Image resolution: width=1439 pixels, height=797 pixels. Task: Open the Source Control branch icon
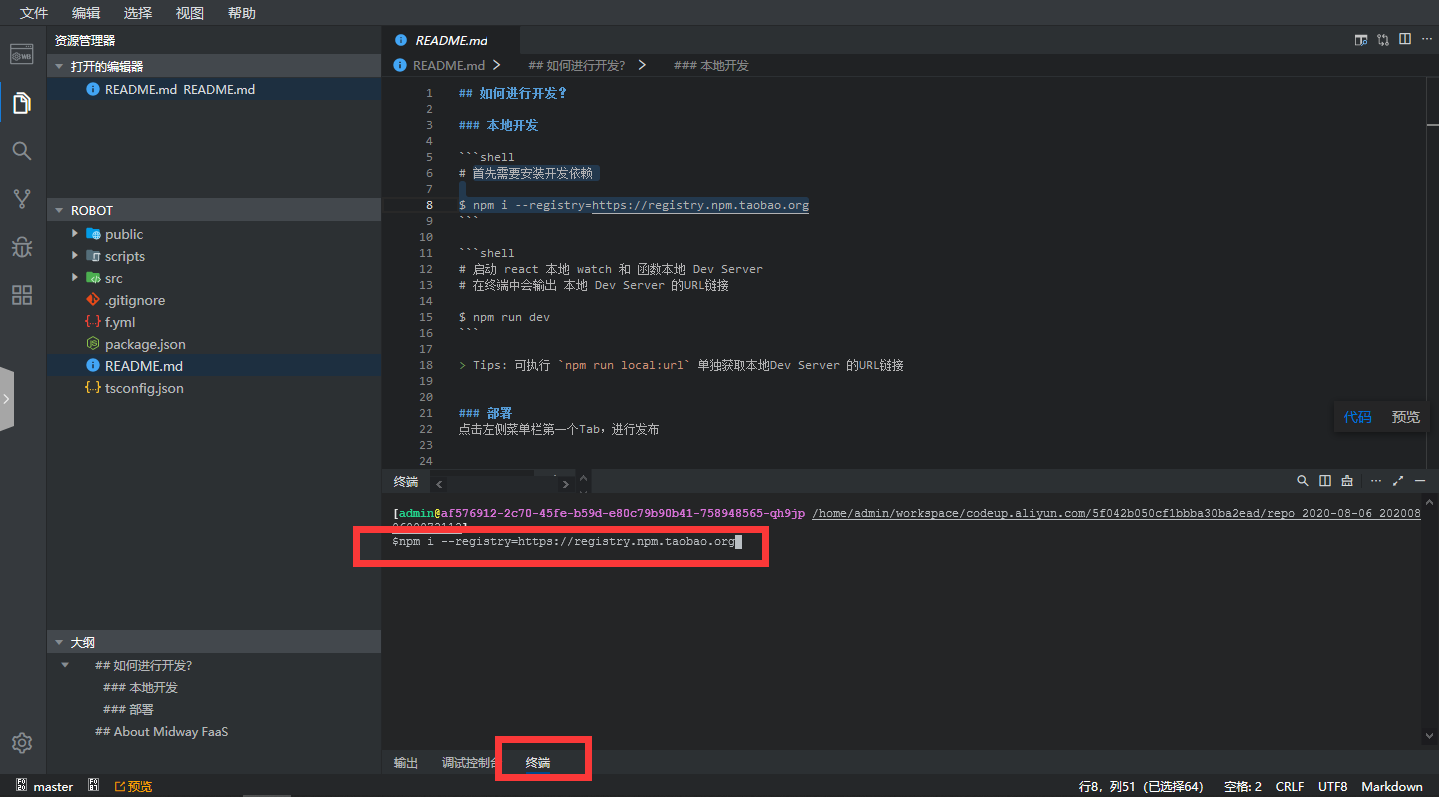[22, 199]
